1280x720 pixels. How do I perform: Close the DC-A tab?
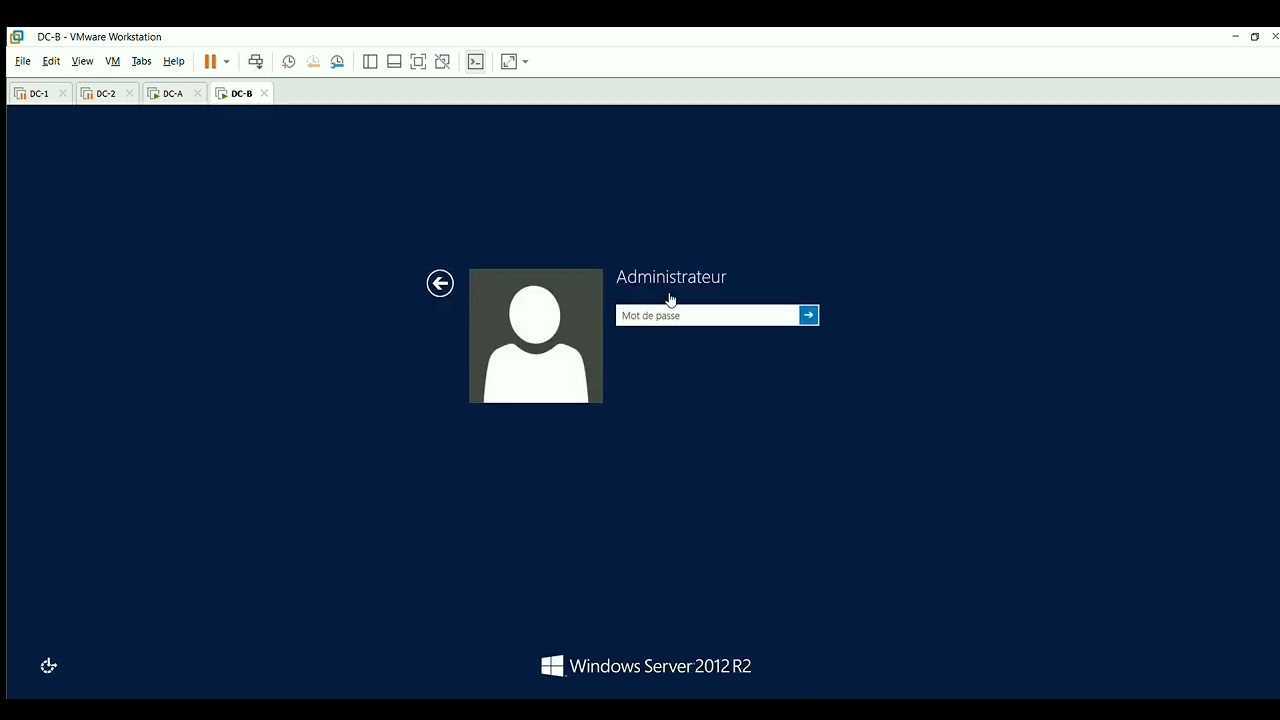197,94
